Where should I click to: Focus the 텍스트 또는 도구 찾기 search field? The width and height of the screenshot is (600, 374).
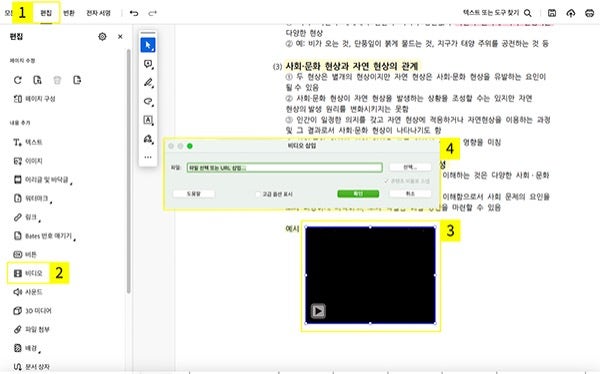click(x=491, y=13)
